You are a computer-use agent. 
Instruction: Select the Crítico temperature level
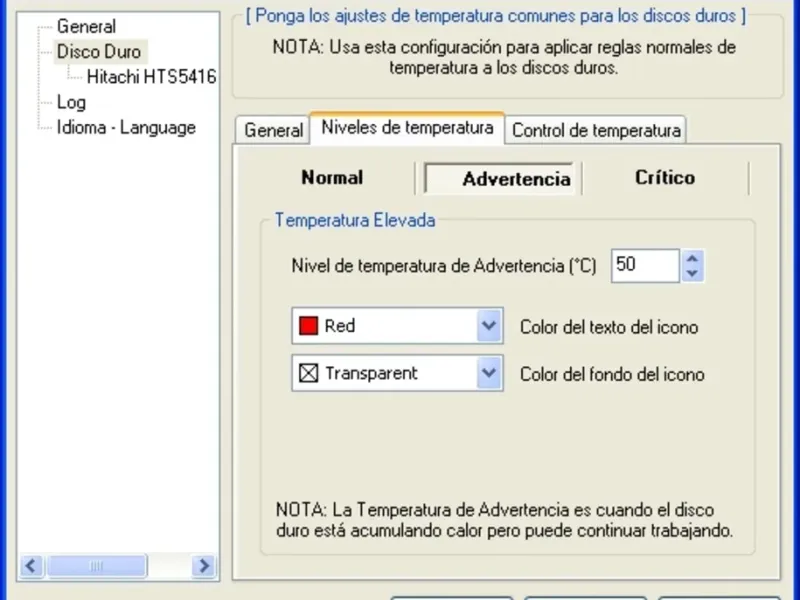(x=665, y=178)
